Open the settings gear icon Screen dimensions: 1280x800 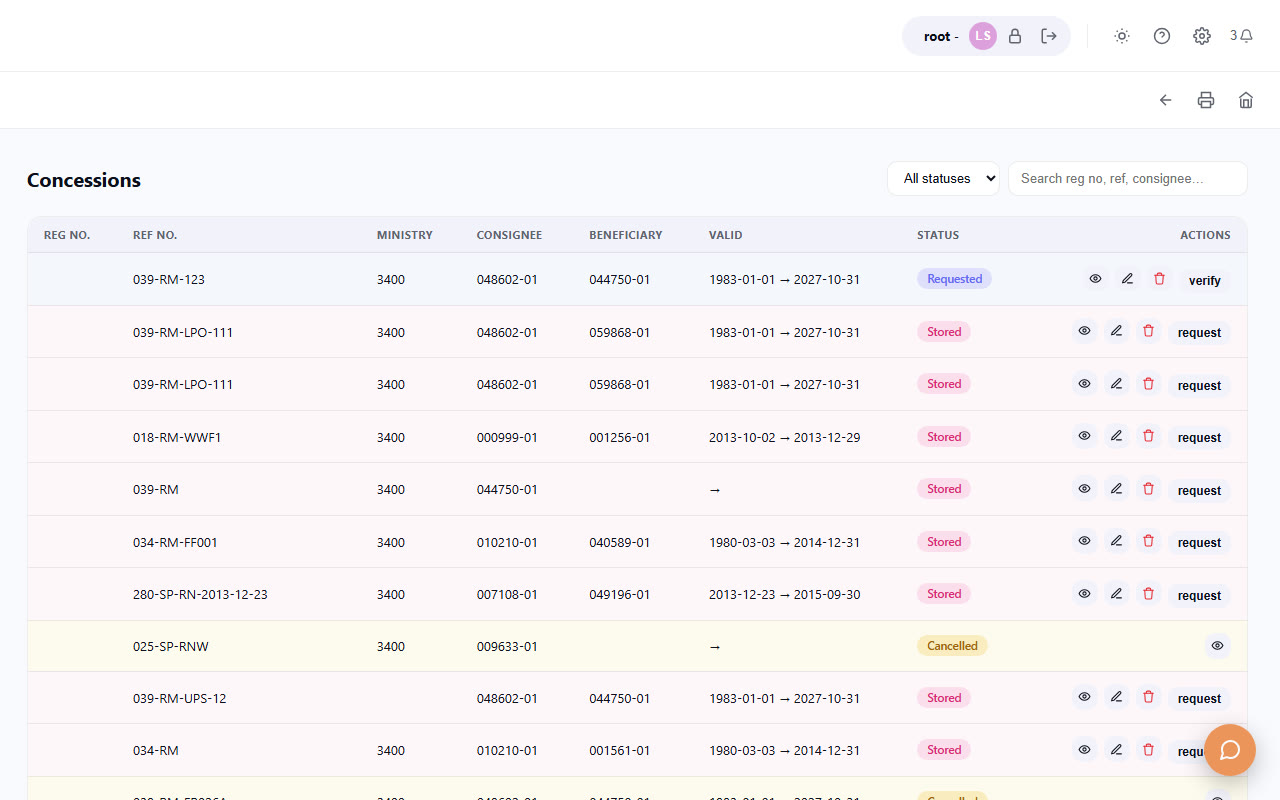click(1202, 36)
